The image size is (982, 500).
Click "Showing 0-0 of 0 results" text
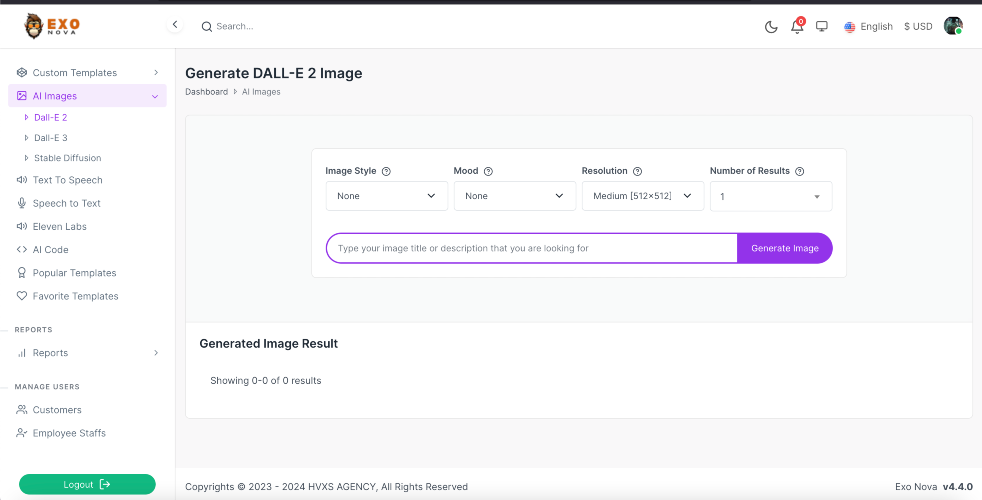(x=266, y=380)
